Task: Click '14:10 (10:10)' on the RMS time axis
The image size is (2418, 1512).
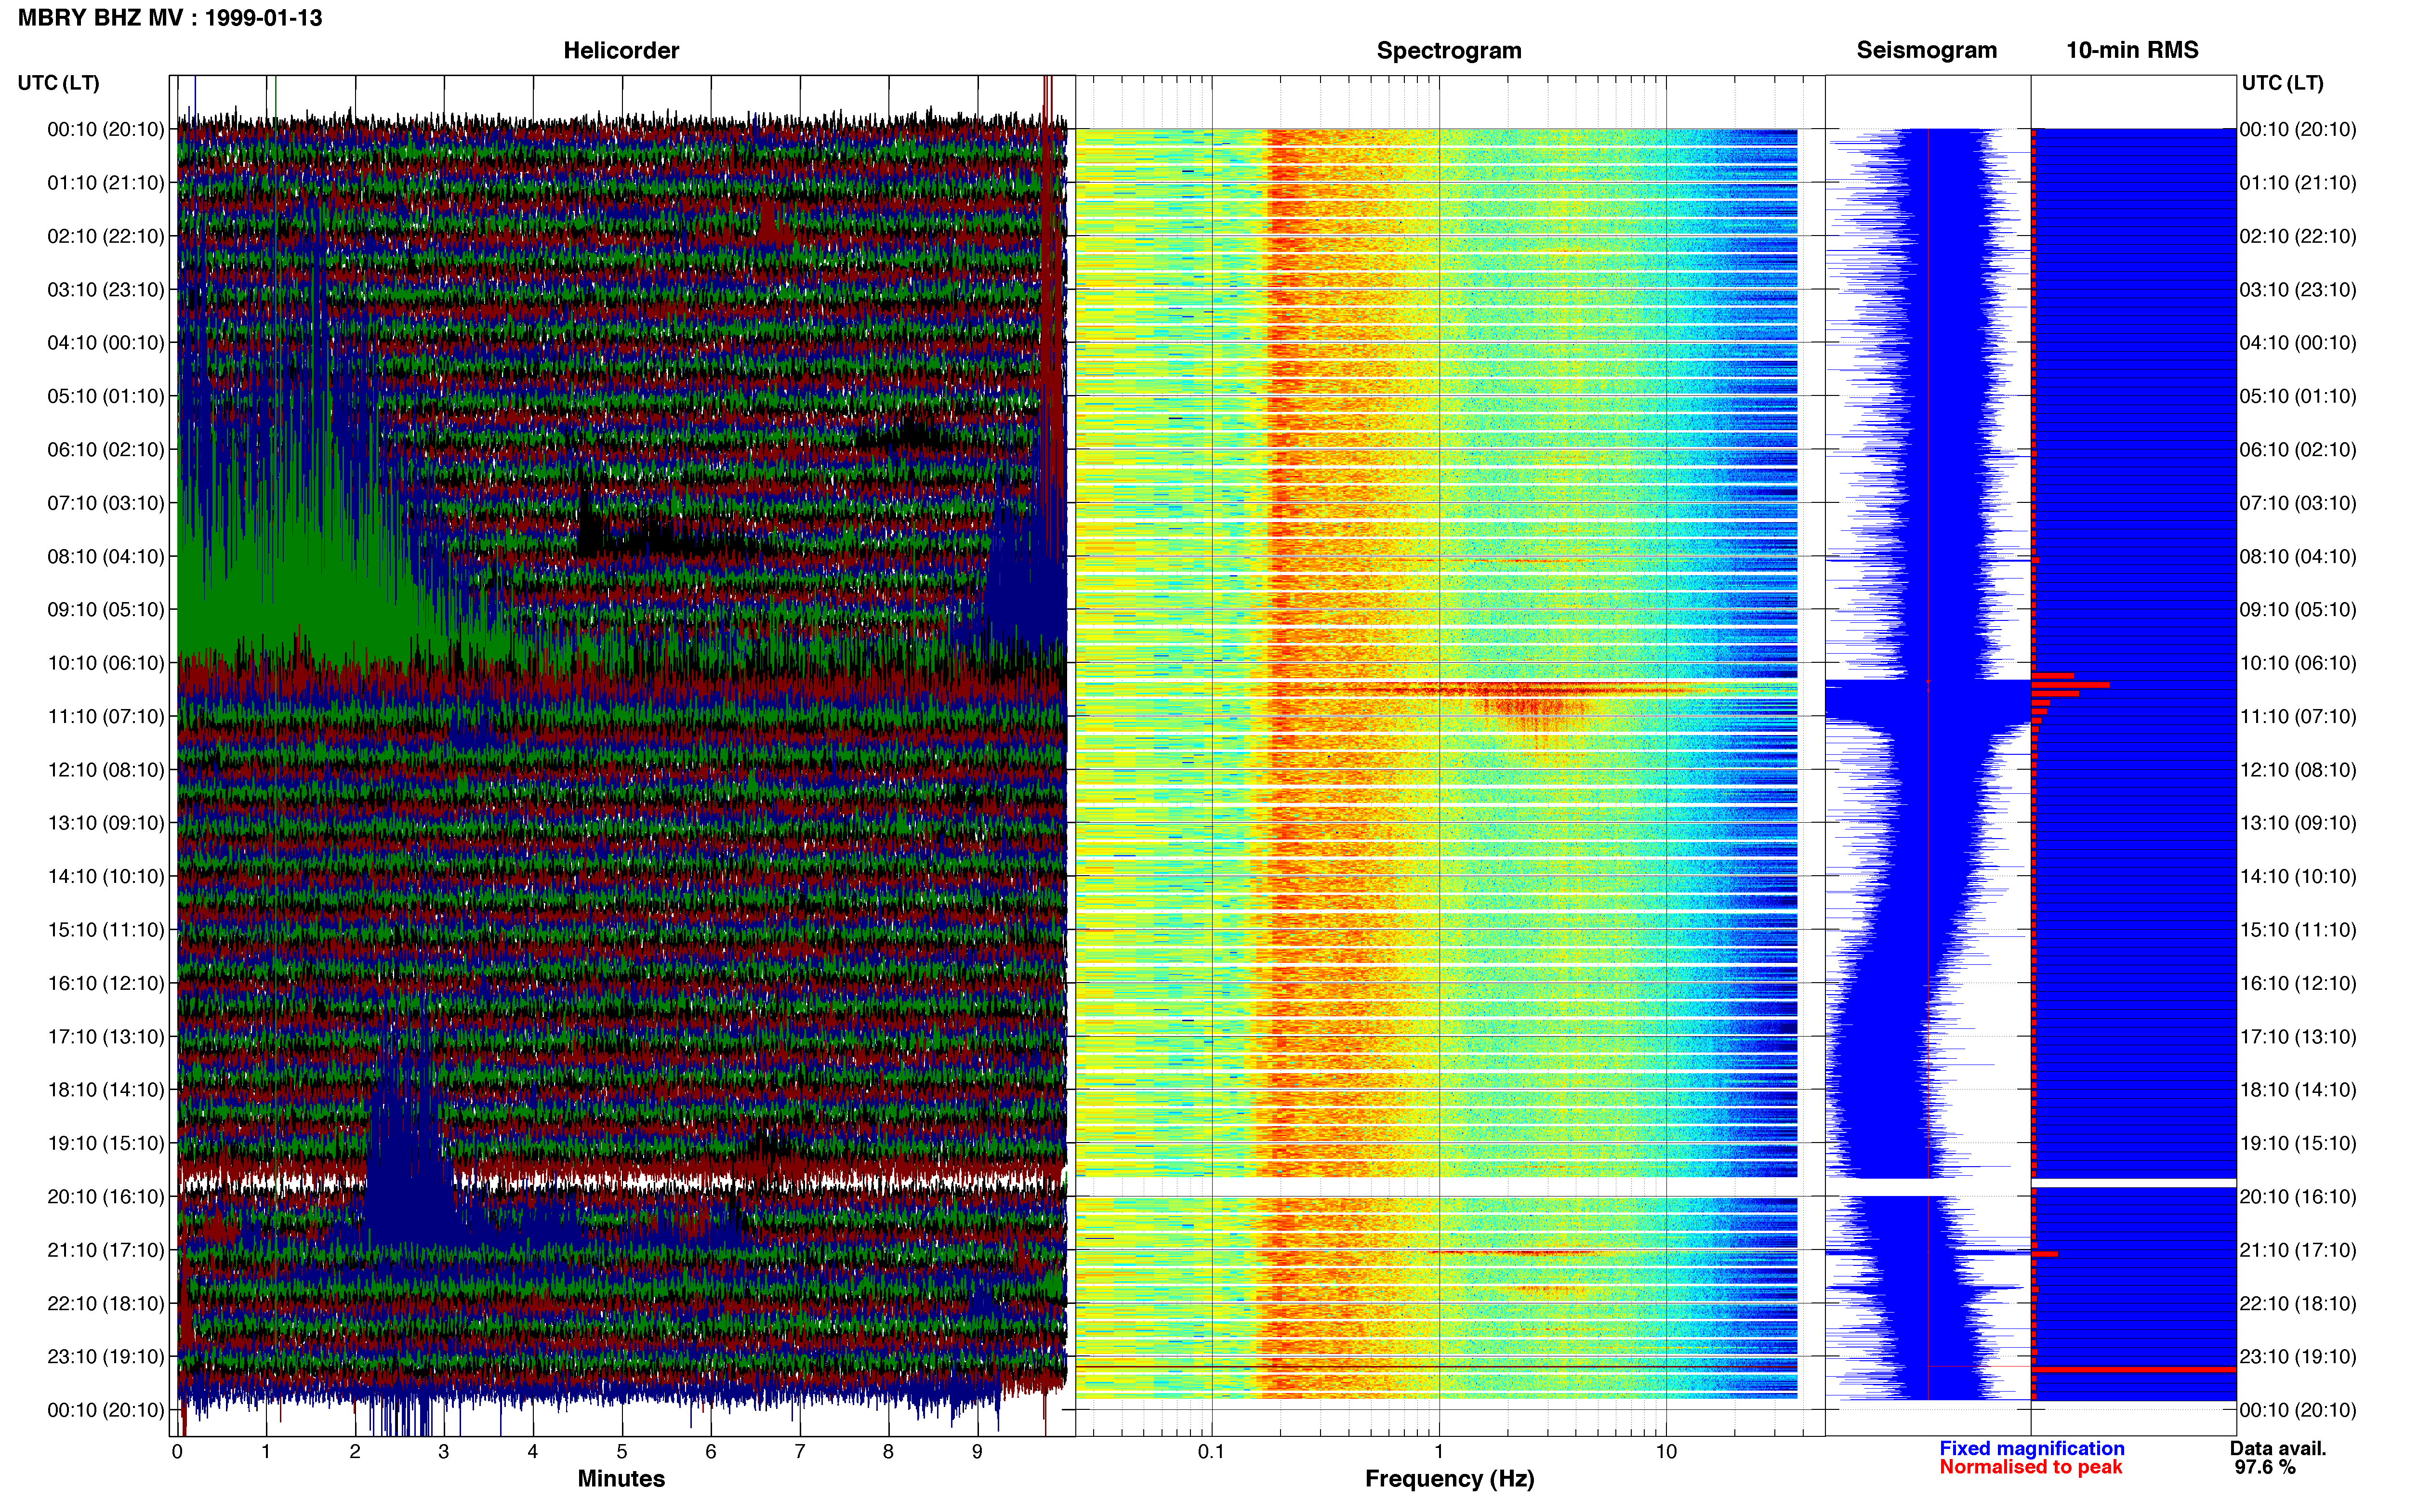Action: coord(2298,877)
